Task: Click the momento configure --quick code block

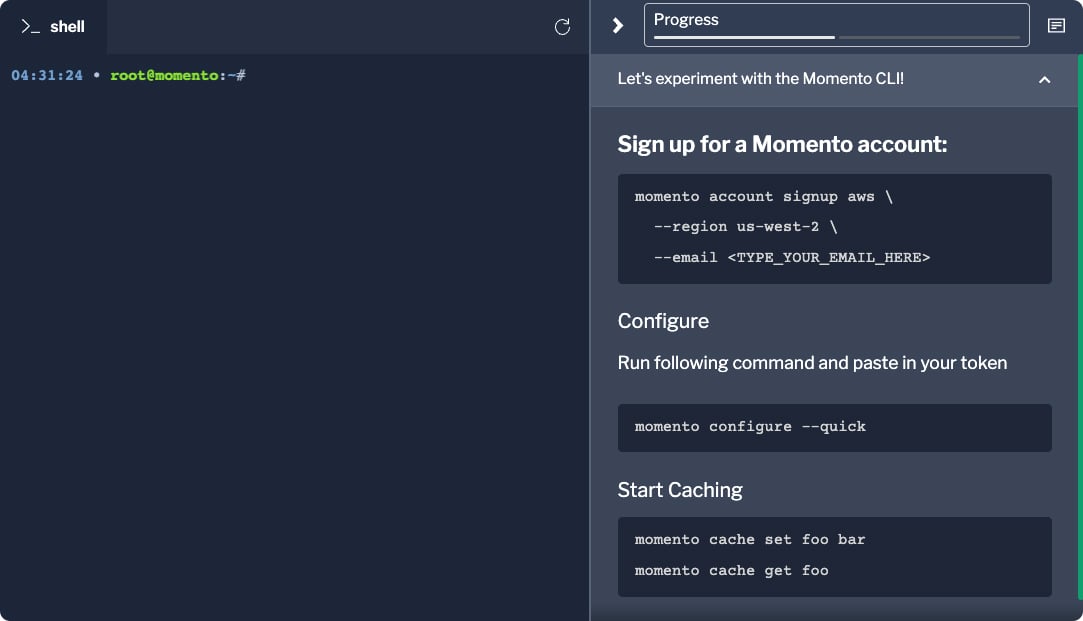Action: click(834, 428)
